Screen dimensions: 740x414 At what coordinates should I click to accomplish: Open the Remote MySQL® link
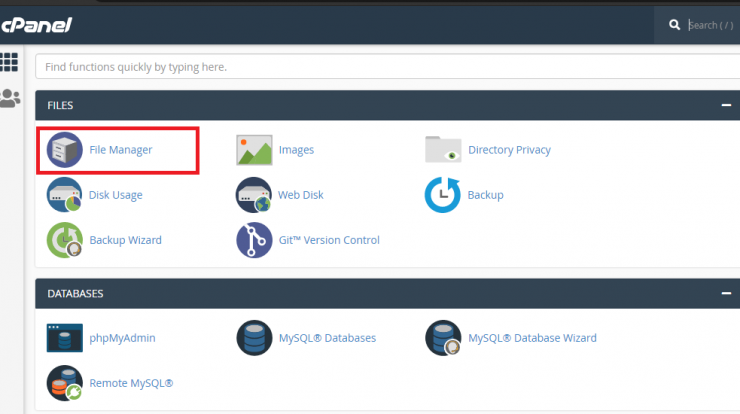[x=131, y=383]
